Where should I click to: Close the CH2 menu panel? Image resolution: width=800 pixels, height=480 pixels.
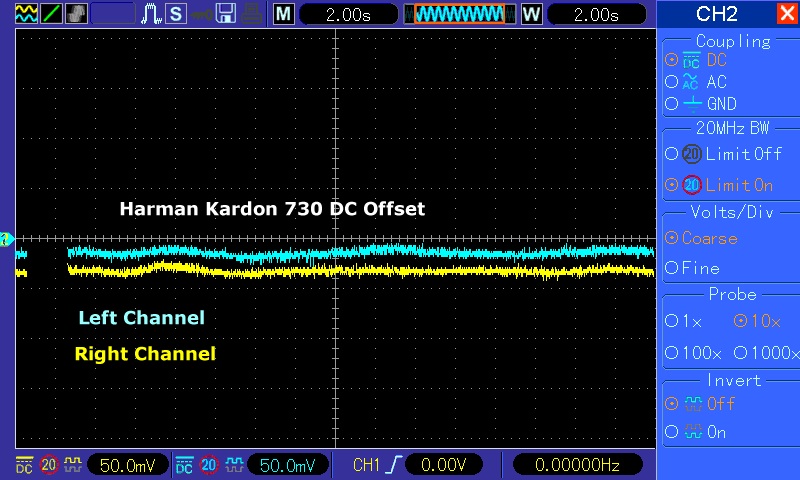point(787,13)
